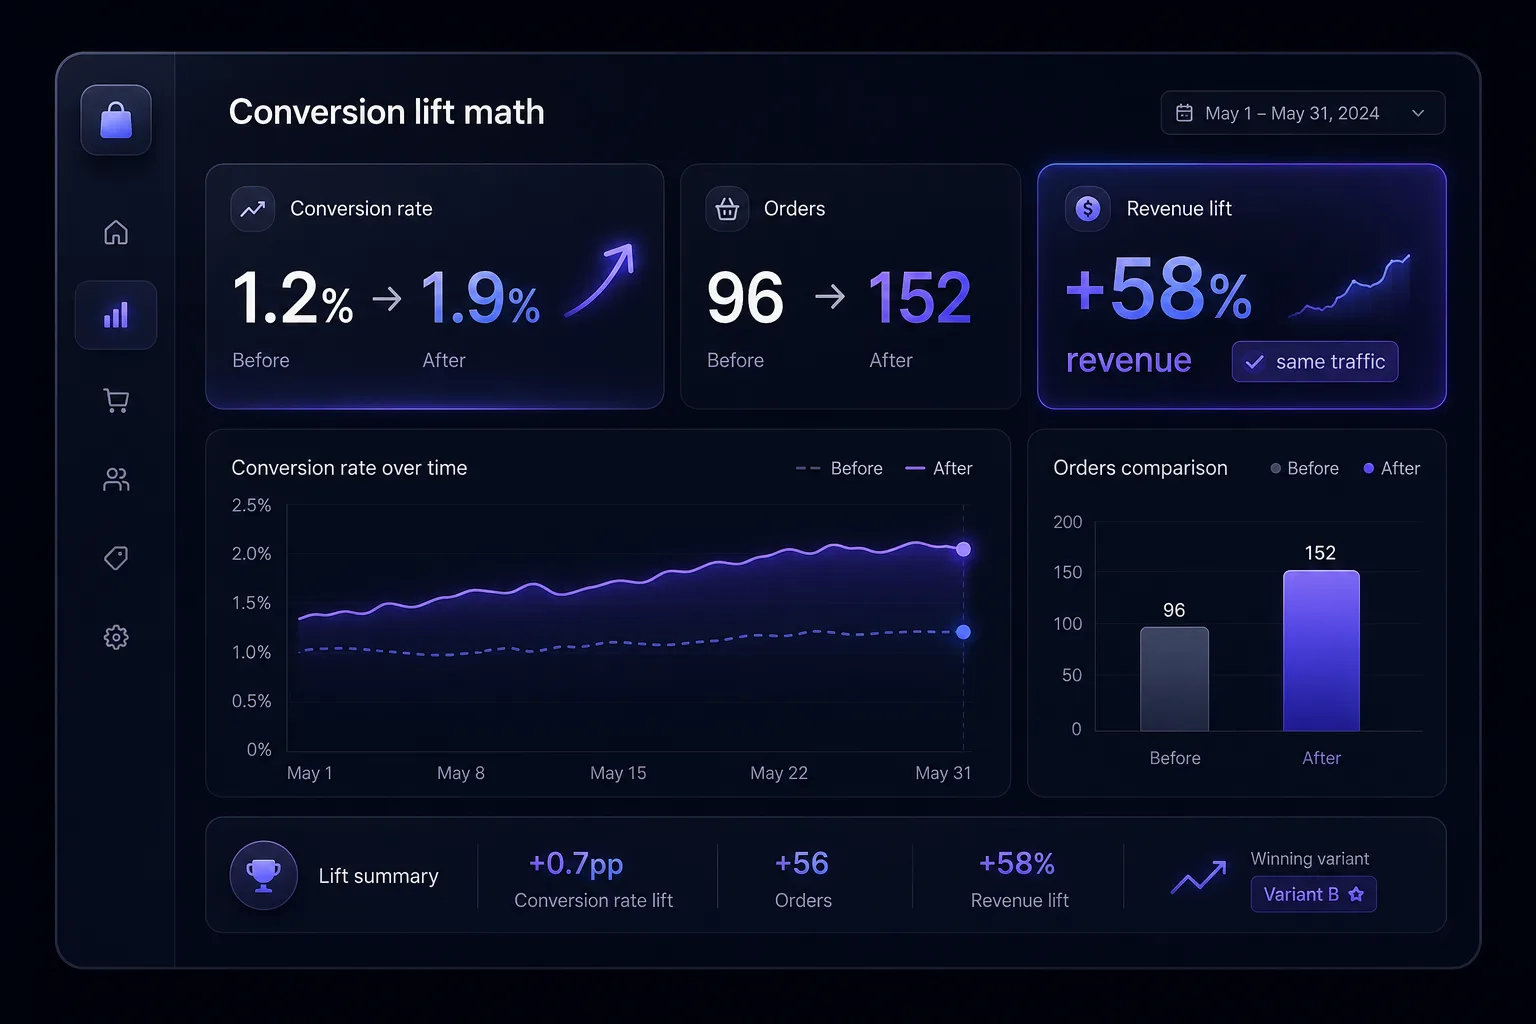Click the Before bar labeled 96

(1175, 679)
